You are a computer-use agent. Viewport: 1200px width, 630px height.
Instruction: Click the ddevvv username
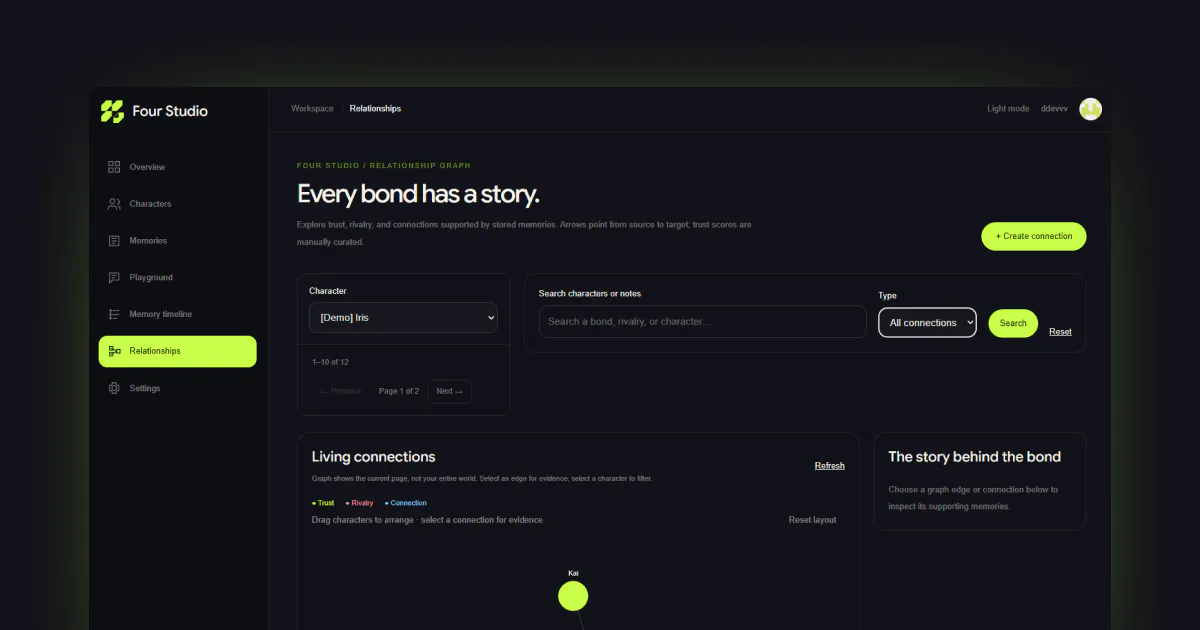tap(1054, 109)
